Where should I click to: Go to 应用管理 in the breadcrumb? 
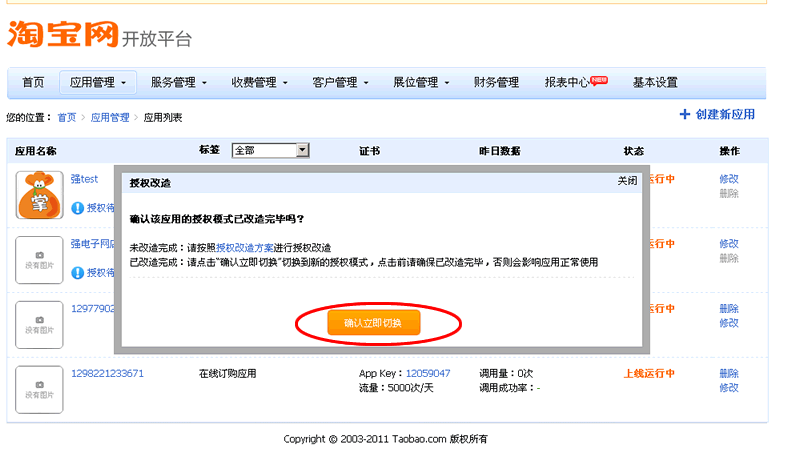tap(110, 118)
